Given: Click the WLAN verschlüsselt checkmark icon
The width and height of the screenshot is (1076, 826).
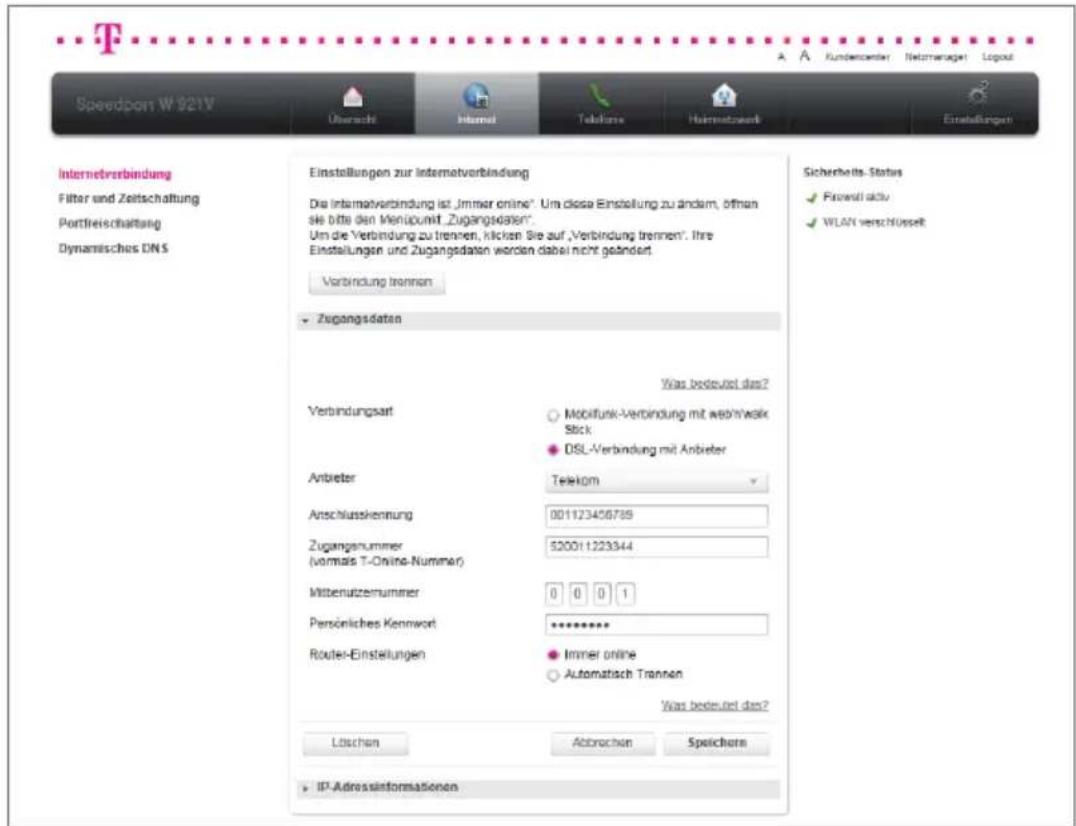Looking at the screenshot, I should (812, 223).
